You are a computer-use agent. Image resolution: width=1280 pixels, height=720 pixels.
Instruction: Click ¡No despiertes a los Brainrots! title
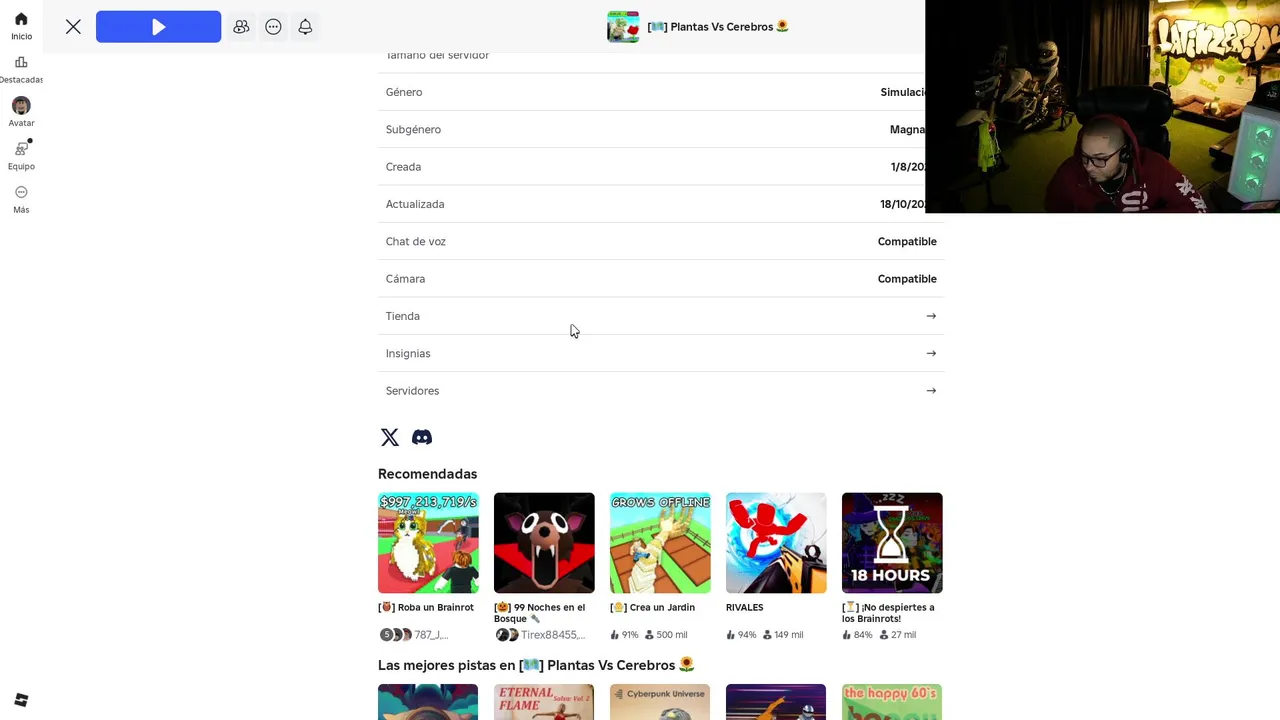(888, 613)
